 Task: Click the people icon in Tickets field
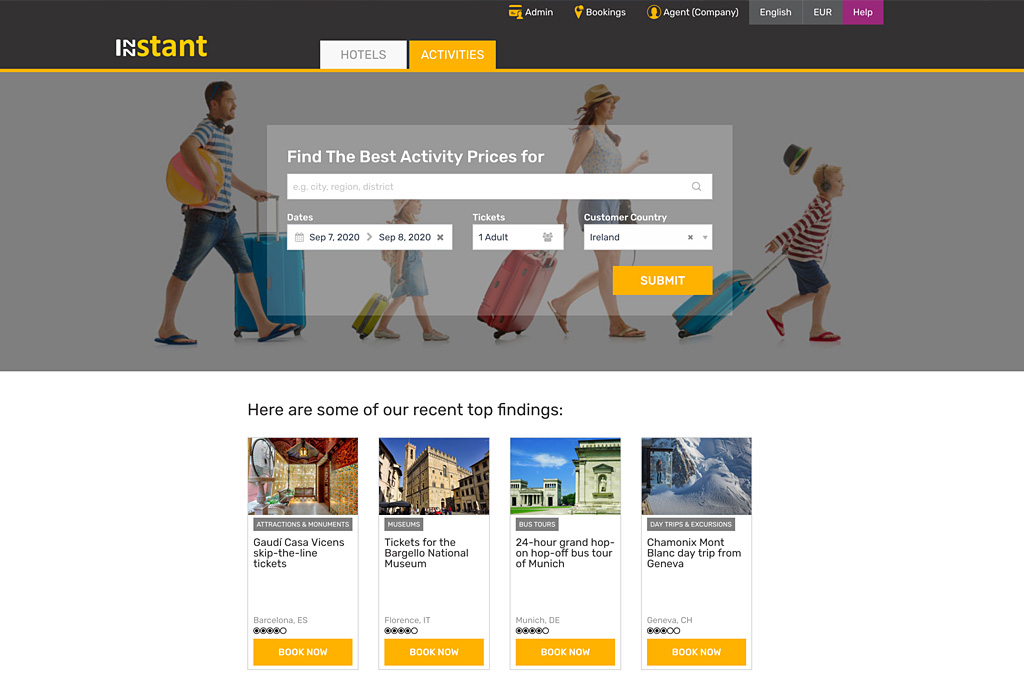[x=547, y=237]
